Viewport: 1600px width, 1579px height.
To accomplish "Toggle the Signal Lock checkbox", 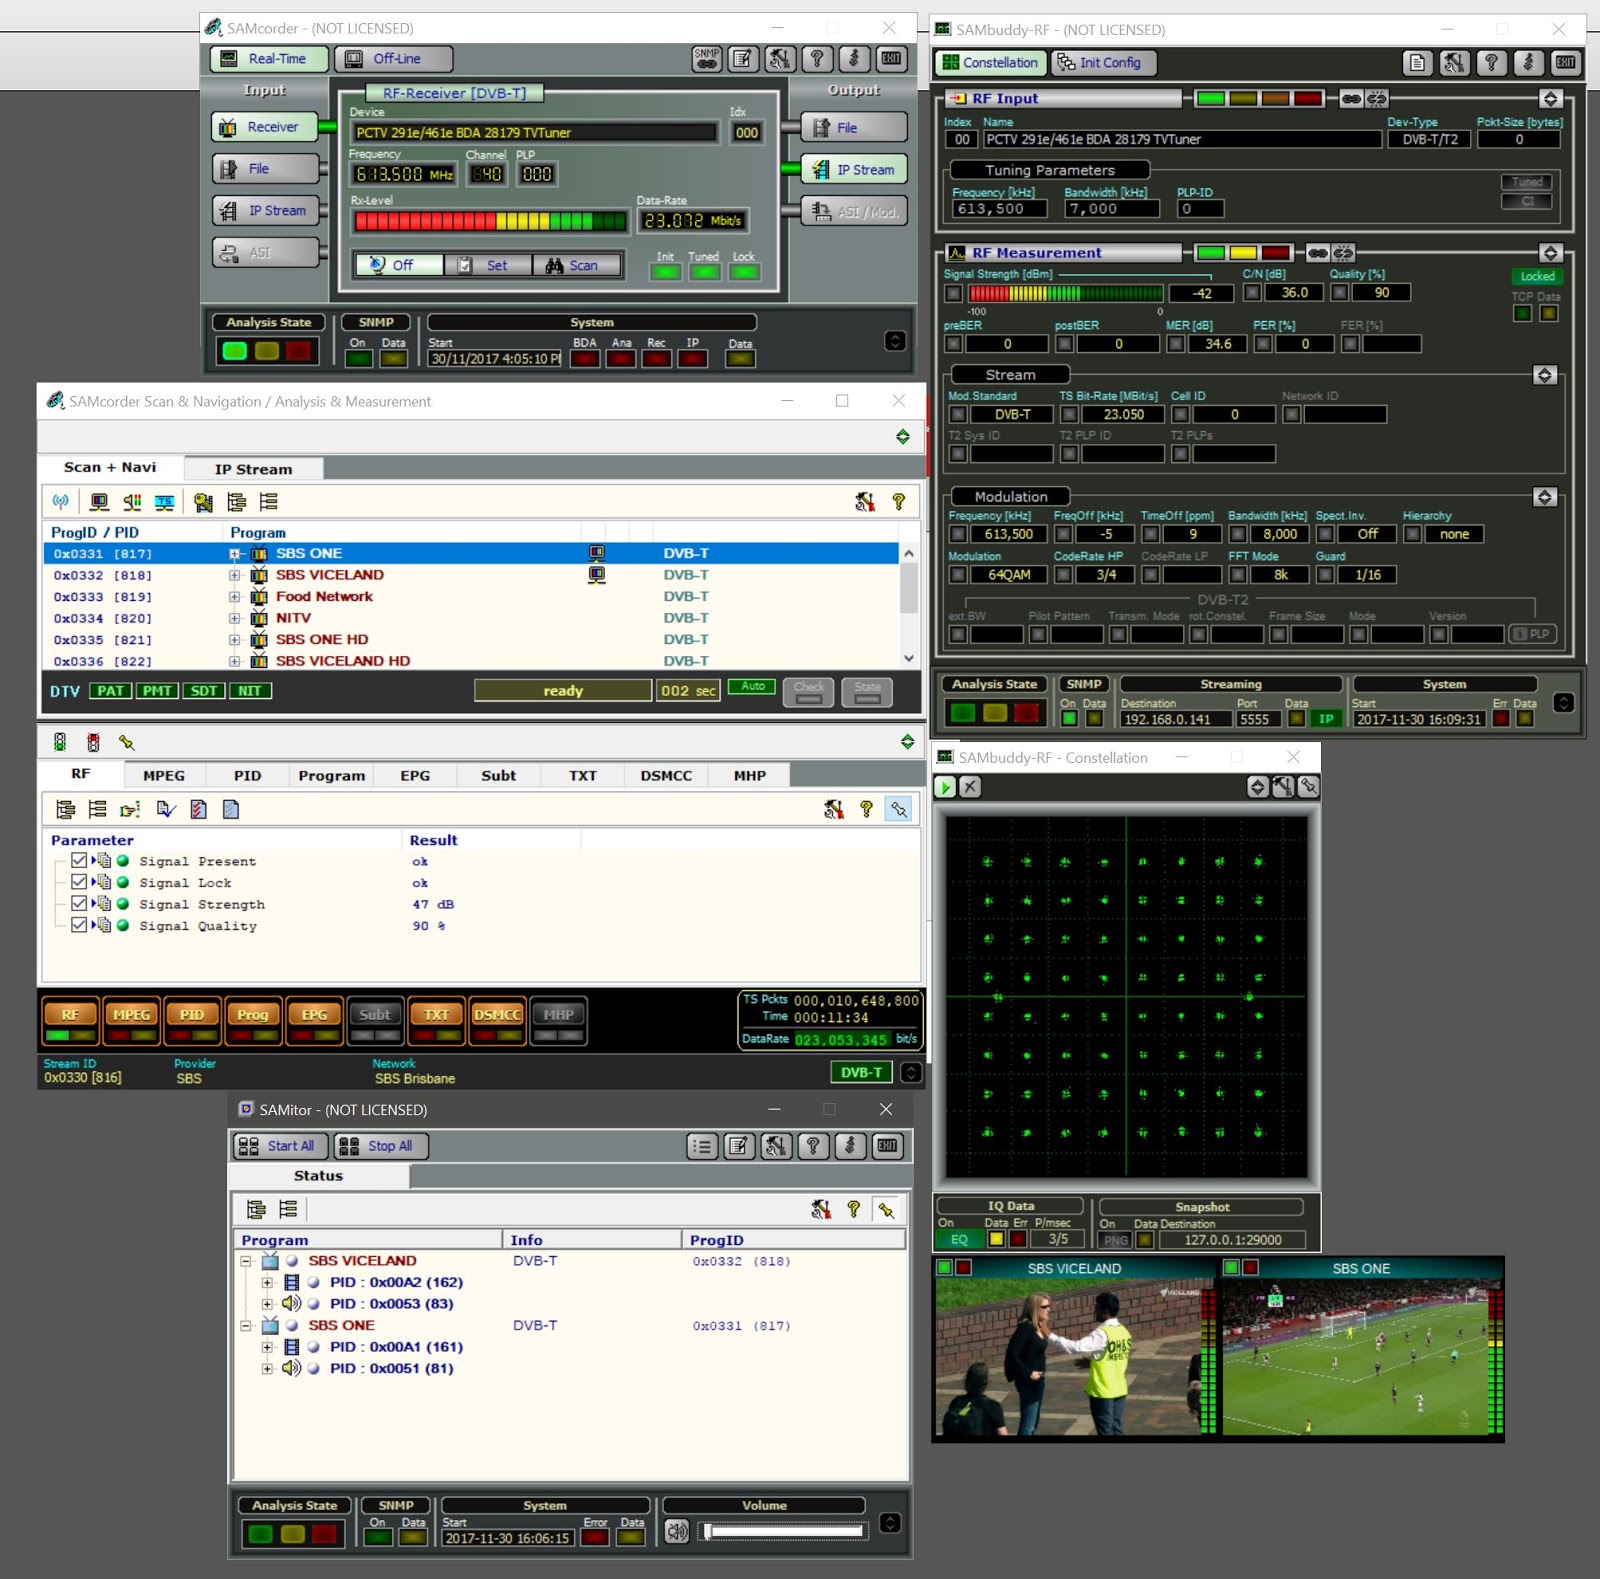I will coord(79,882).
